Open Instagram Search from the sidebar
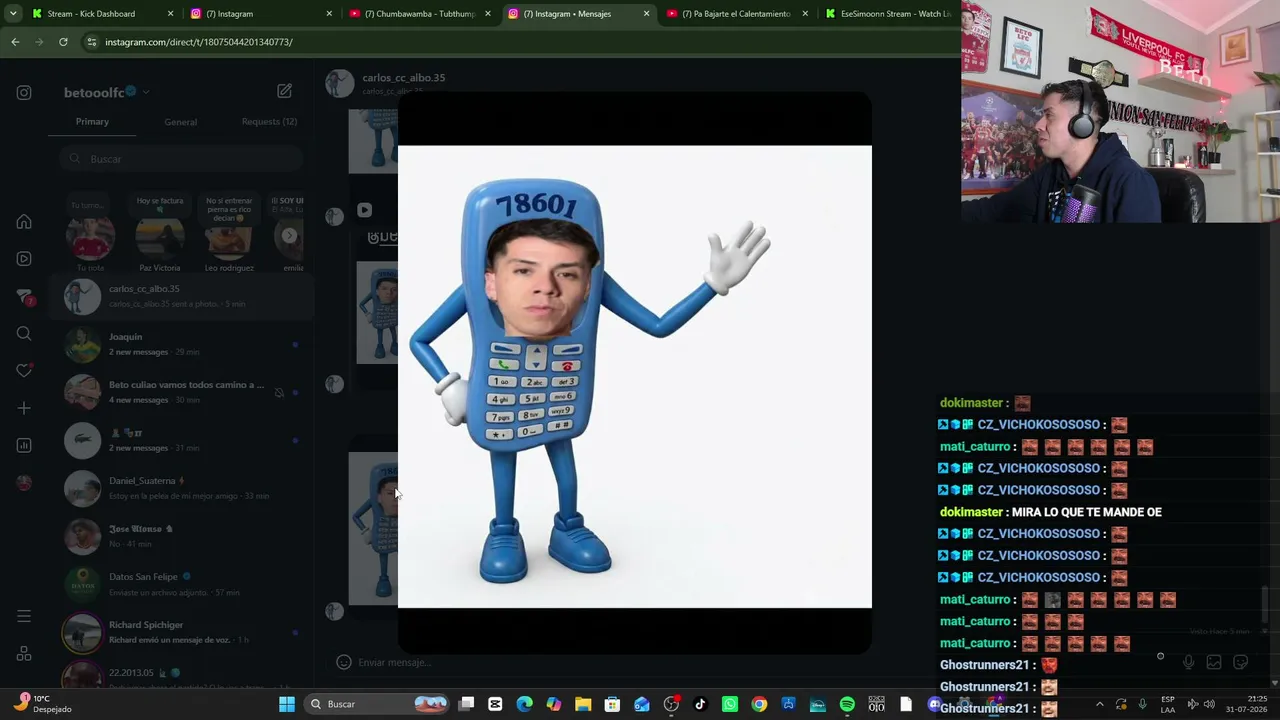The image size is (1280, 720). point(24,334)
